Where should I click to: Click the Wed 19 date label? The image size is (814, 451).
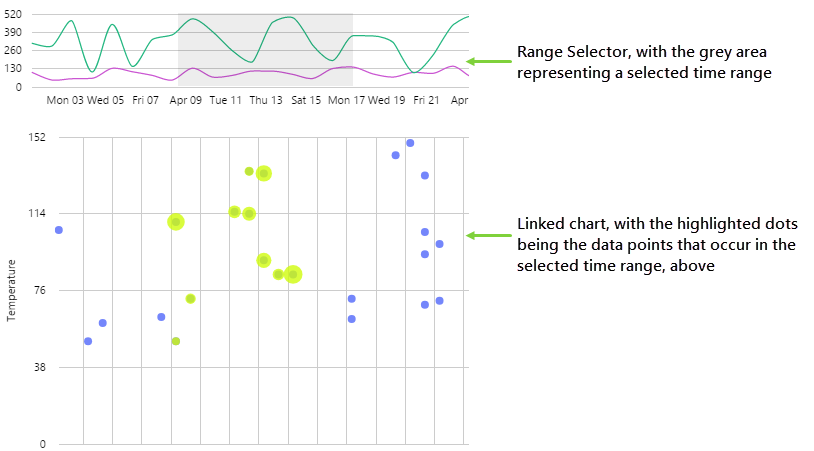tap(386, 100)
